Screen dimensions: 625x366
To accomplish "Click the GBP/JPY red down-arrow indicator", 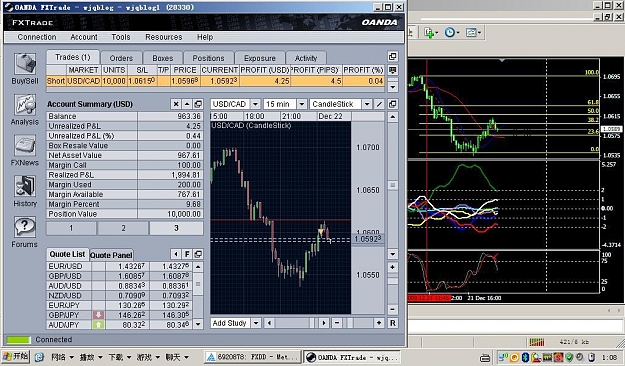I will tap(98, 315).
